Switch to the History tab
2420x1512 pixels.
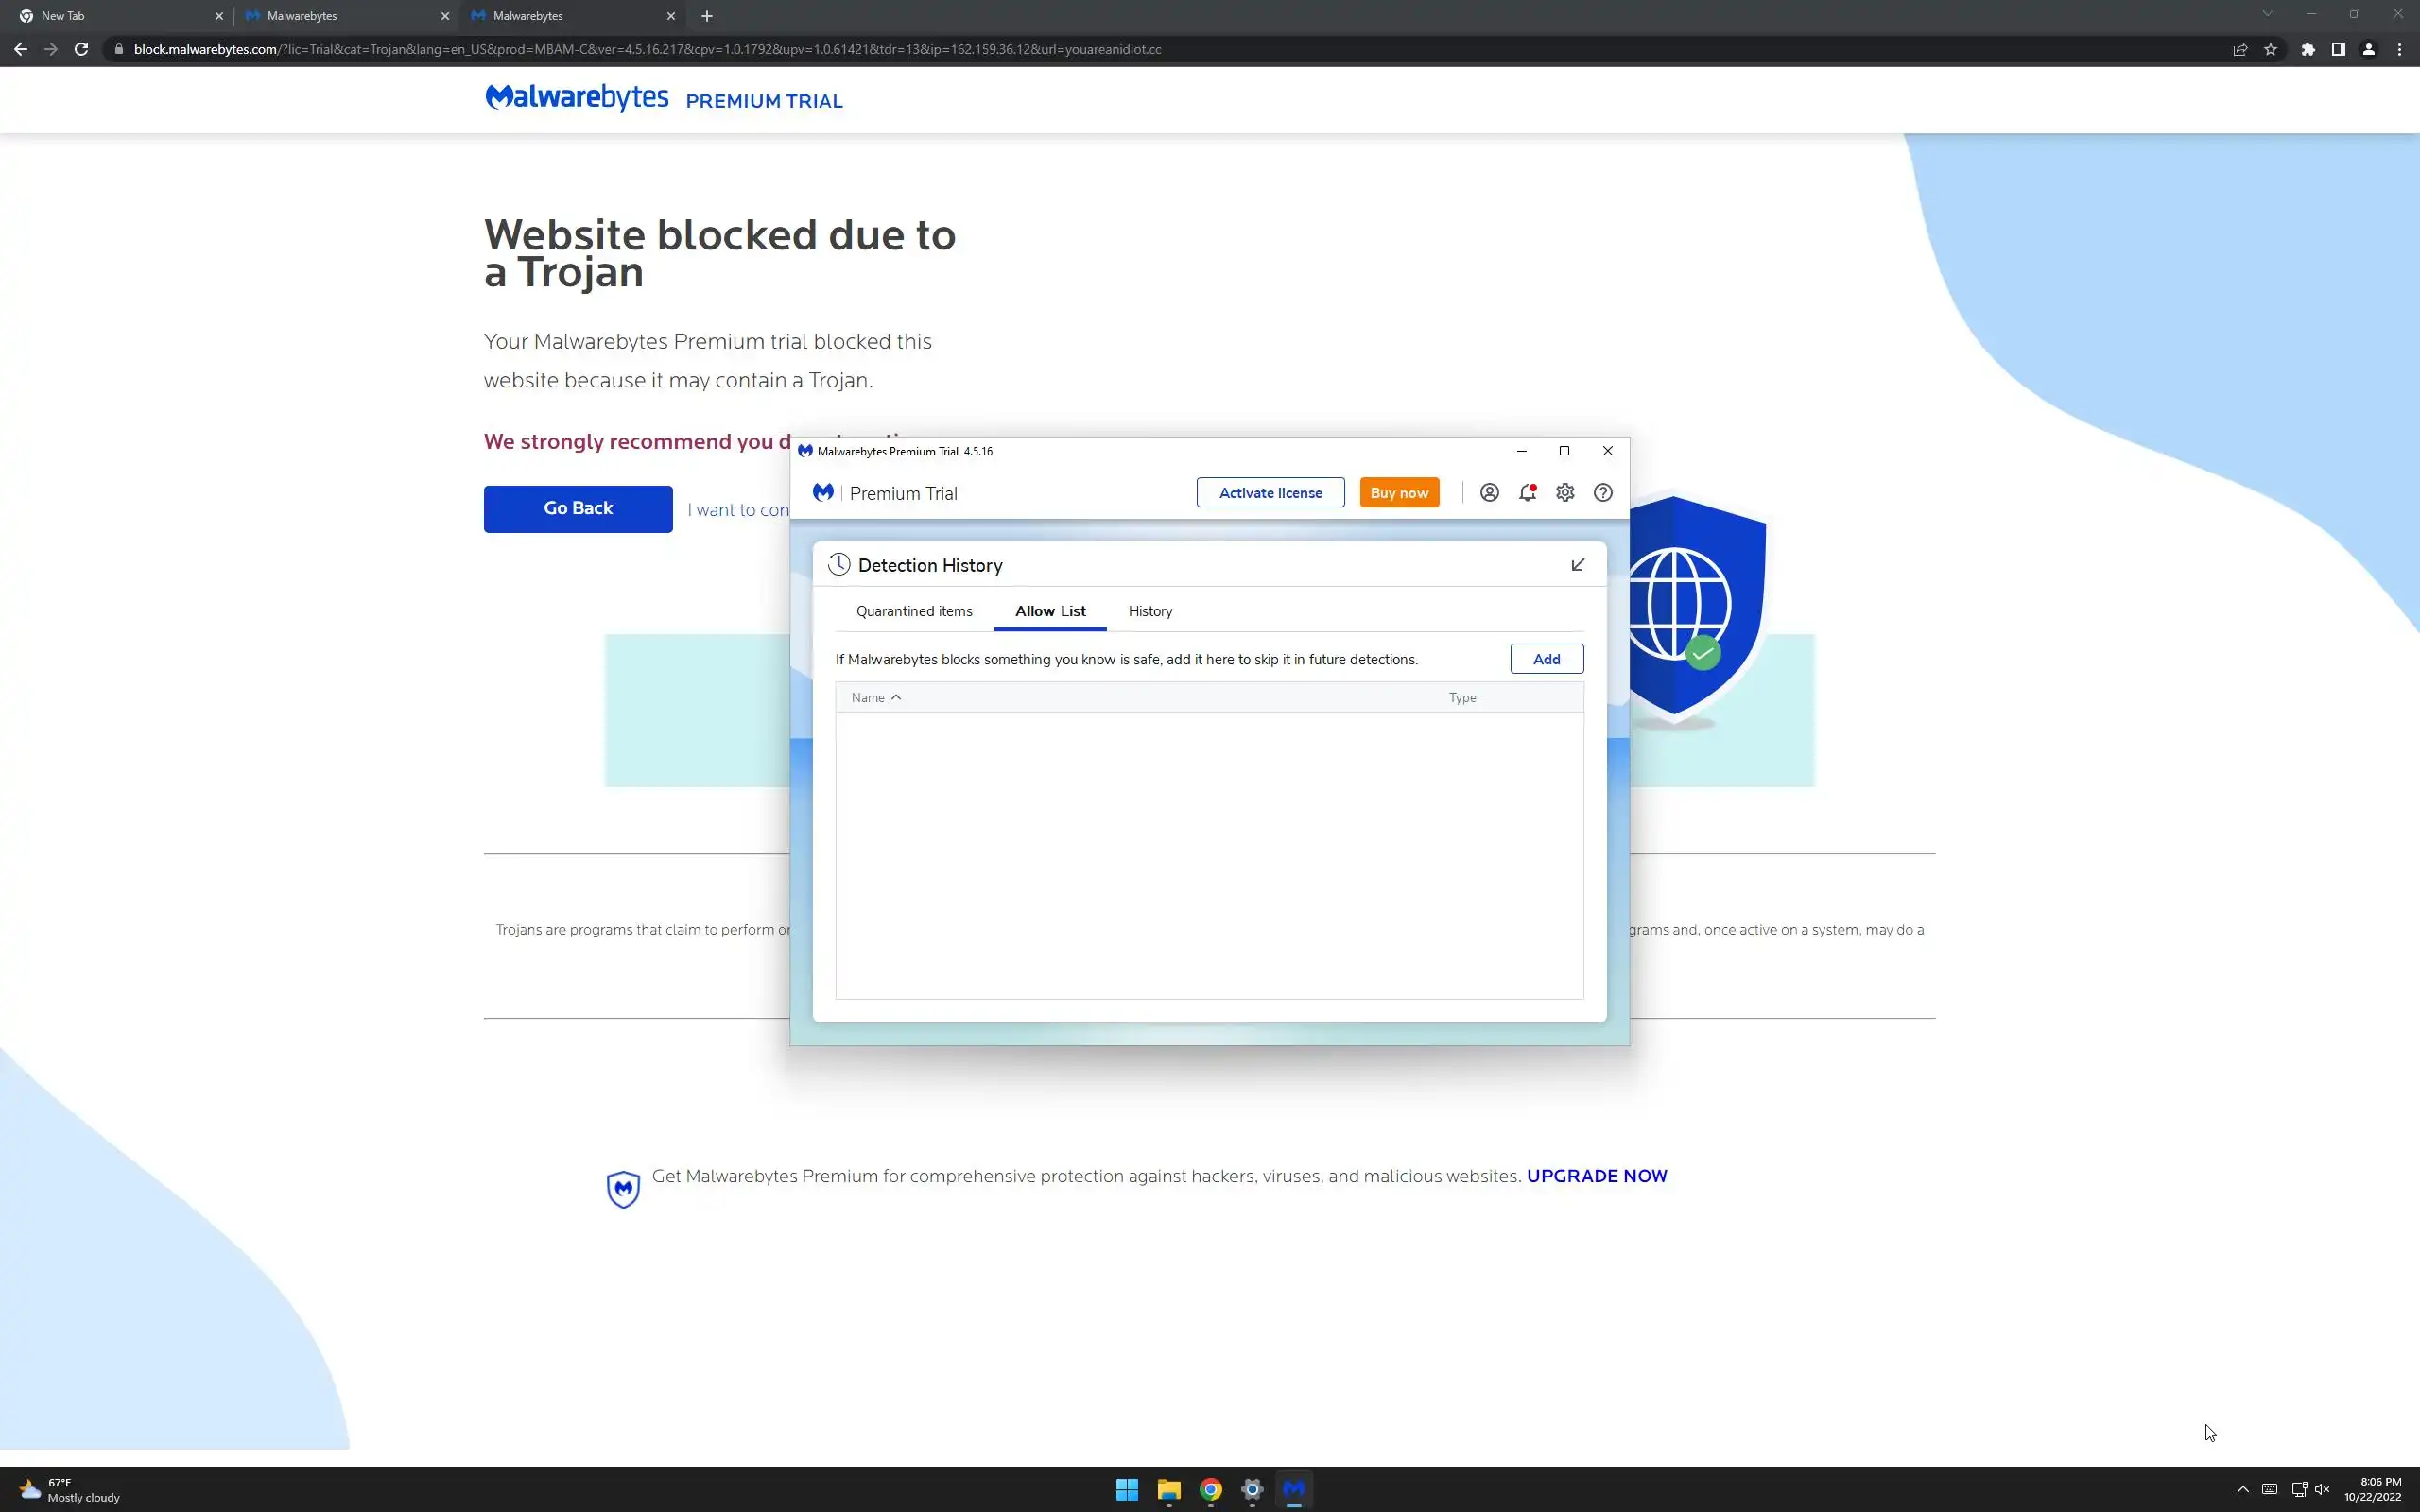[x=1150, y=611]
